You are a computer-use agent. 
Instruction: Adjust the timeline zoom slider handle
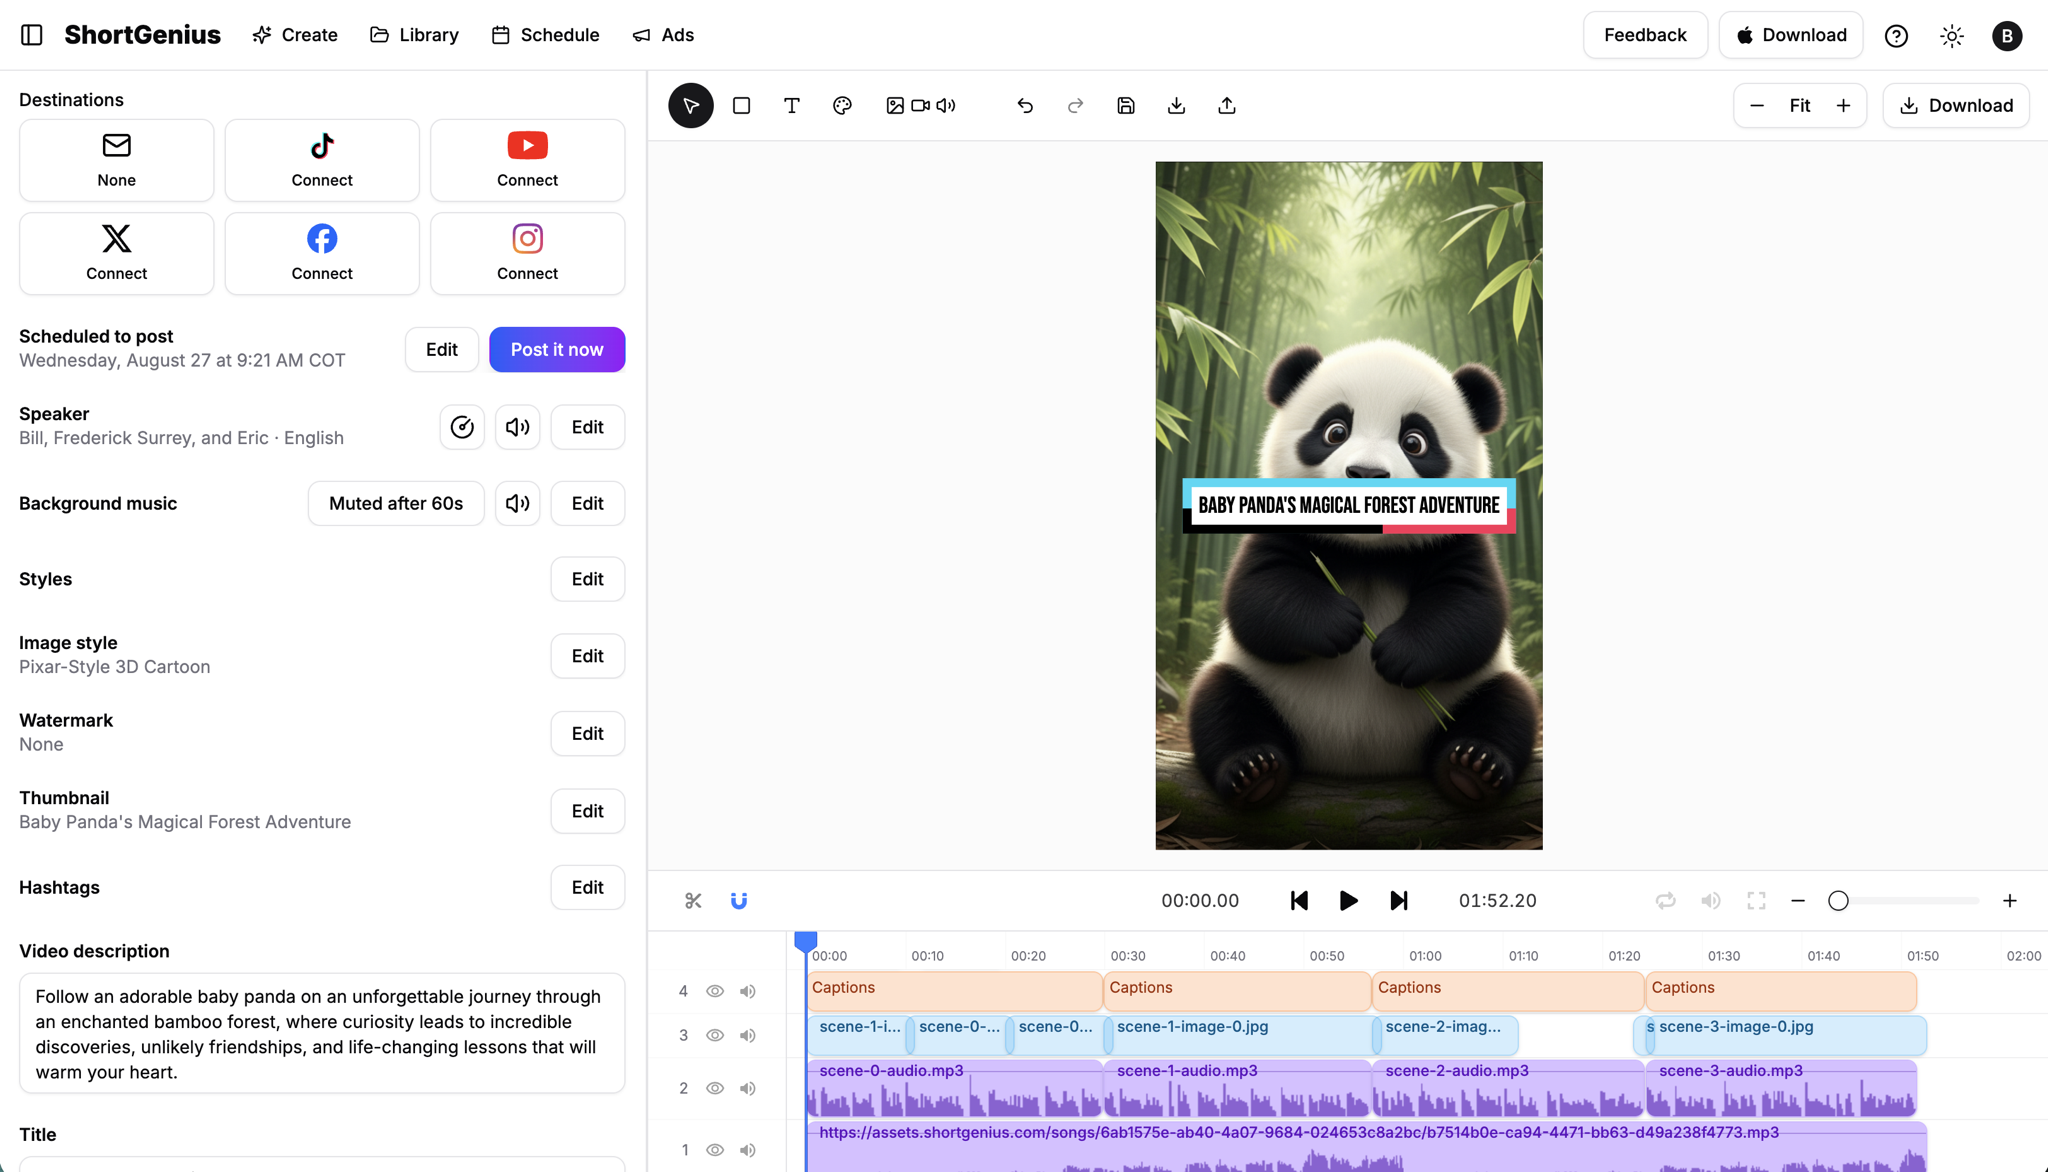[x=1838, y=901]
